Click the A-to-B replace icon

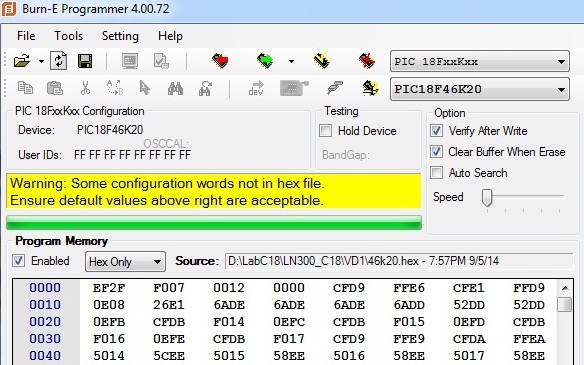coord(115,88)
